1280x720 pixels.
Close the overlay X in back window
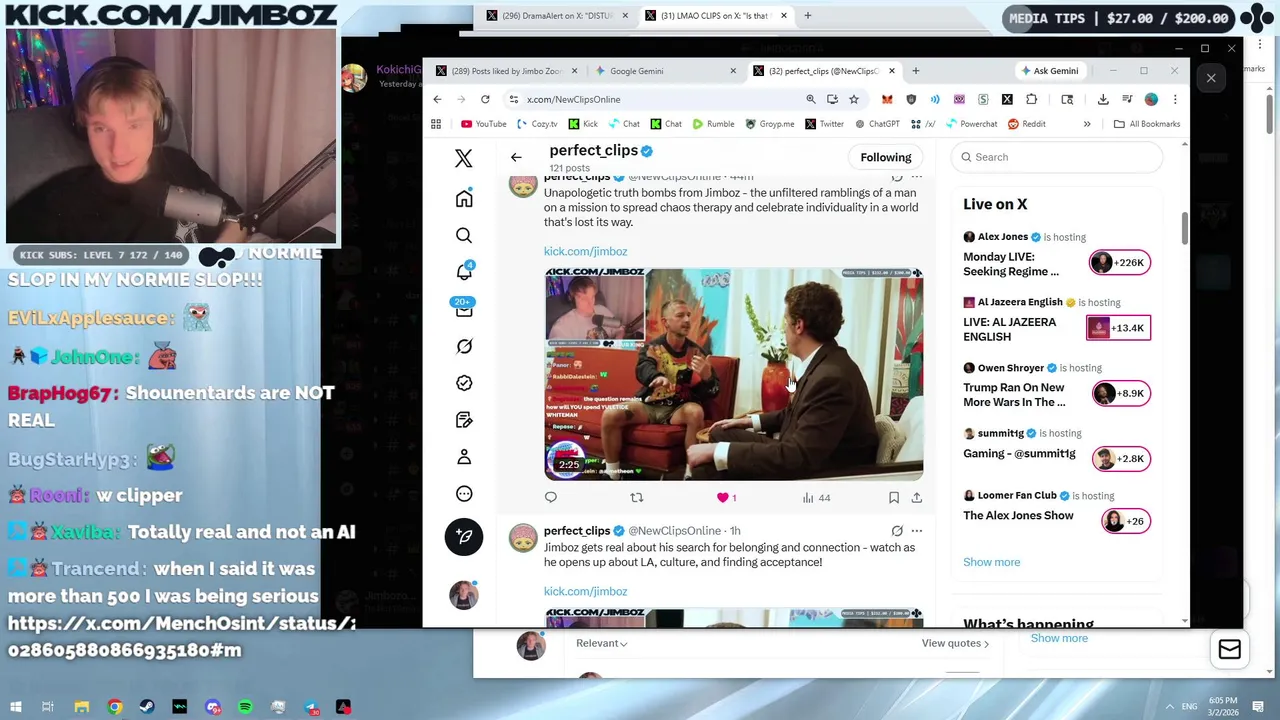pyautogui.click(x=1211, y=78)
